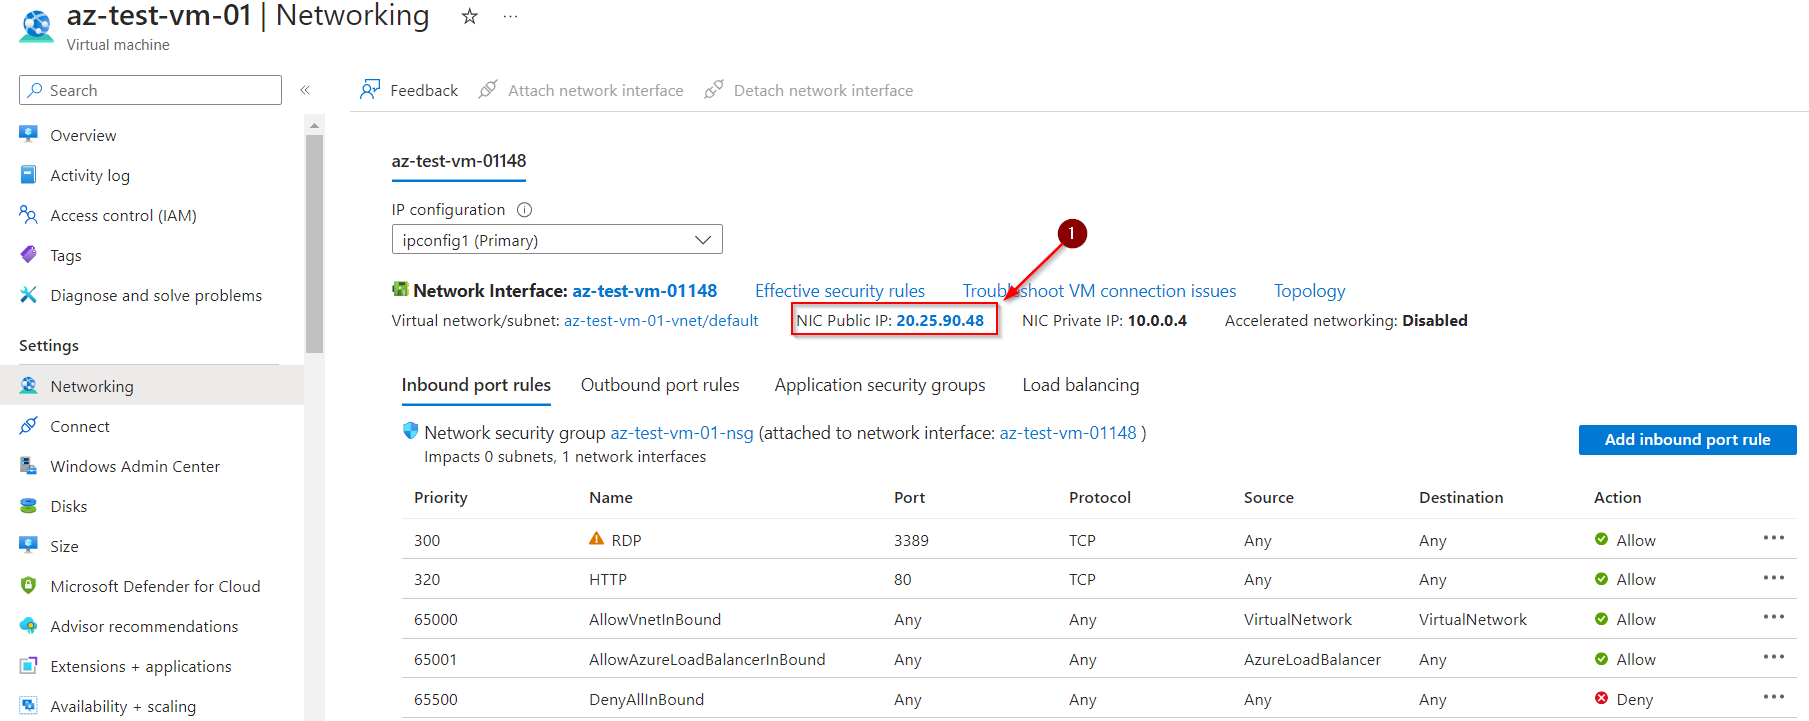
Task: Click the IP configuration info icon
Action: click(524, 210)
